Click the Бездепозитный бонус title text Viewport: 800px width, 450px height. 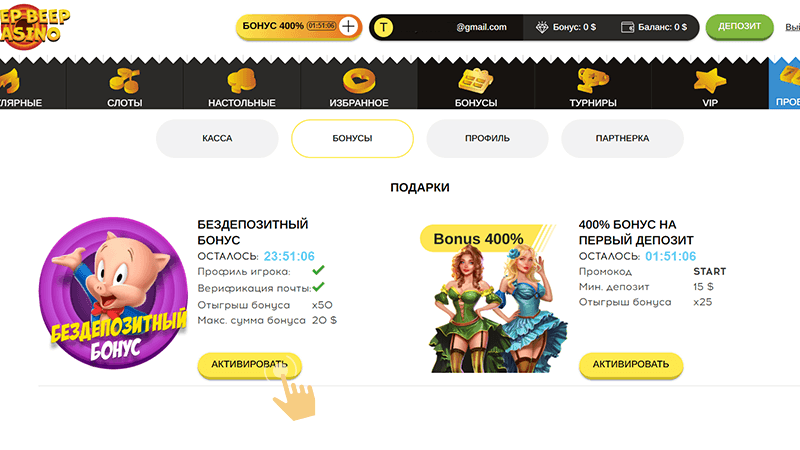pyautogui.click(x=253, y=232)
